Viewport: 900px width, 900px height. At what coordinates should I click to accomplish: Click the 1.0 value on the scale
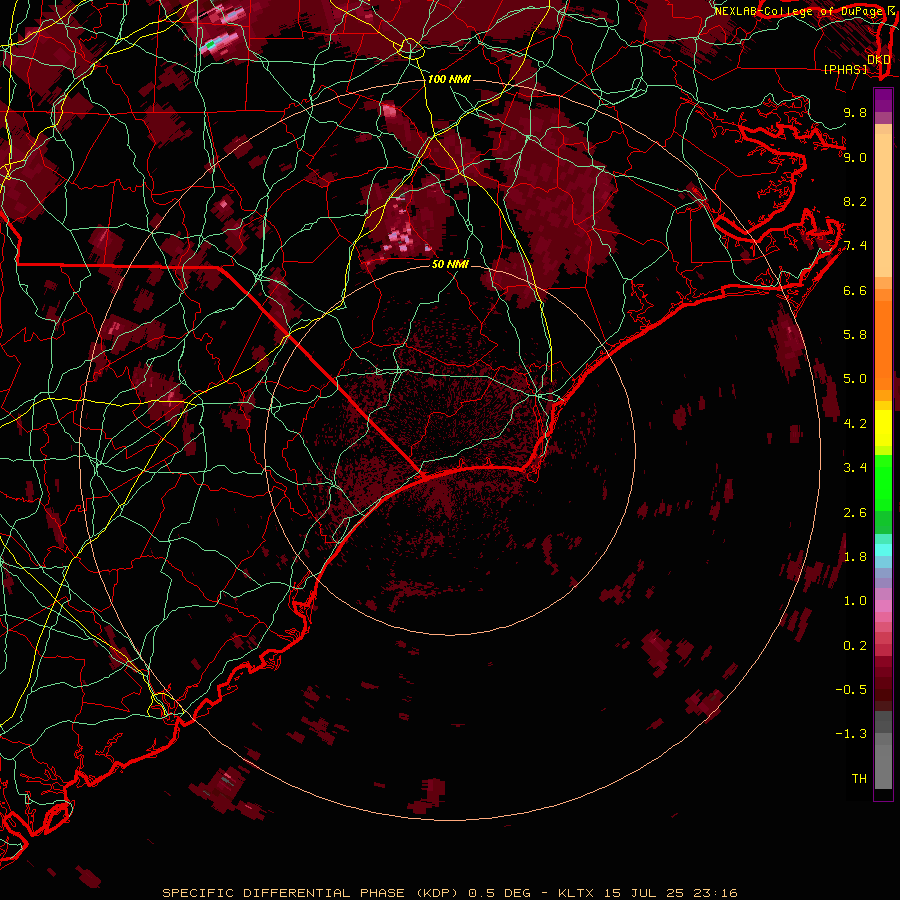pos(855,600)
